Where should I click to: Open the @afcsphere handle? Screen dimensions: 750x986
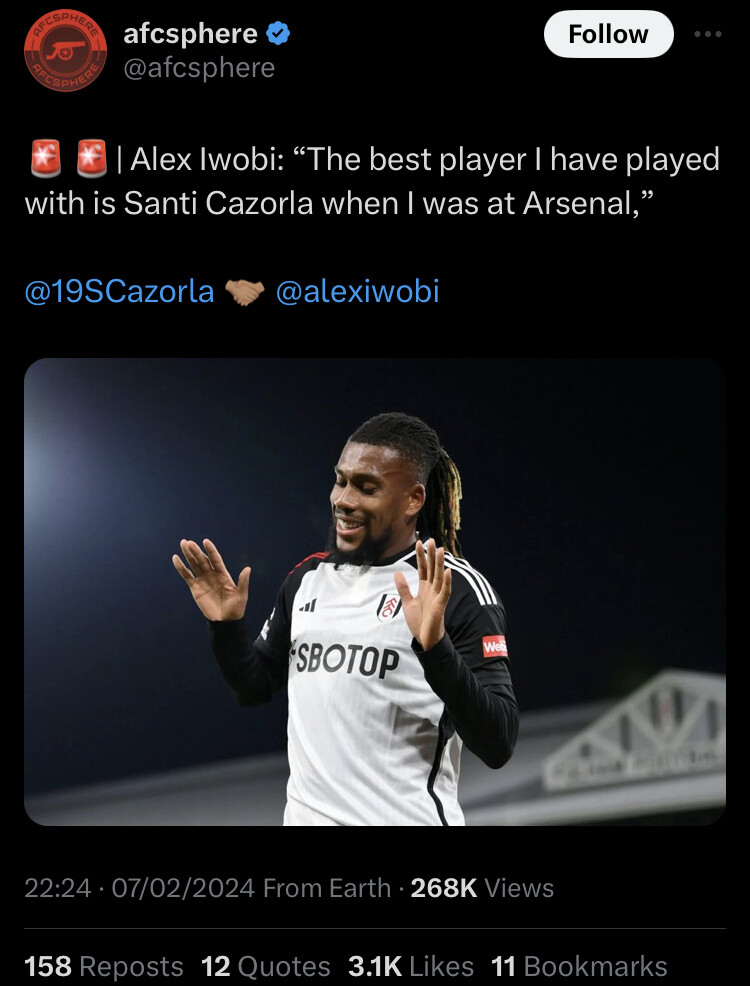point(199,67)
